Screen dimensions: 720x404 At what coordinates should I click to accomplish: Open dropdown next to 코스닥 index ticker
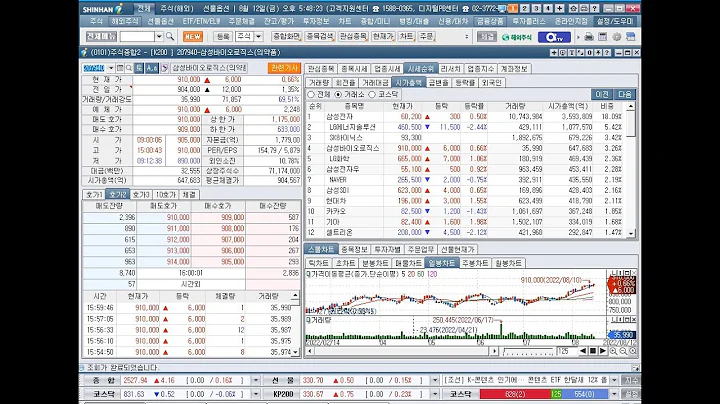click(256, 394)
